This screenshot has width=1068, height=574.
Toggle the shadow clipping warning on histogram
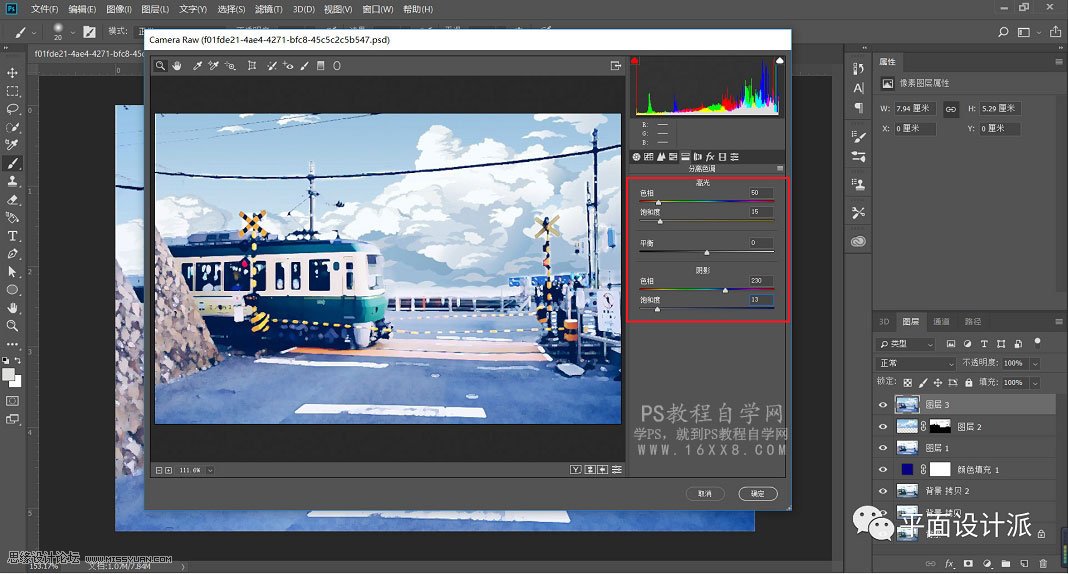pos(635,61)
